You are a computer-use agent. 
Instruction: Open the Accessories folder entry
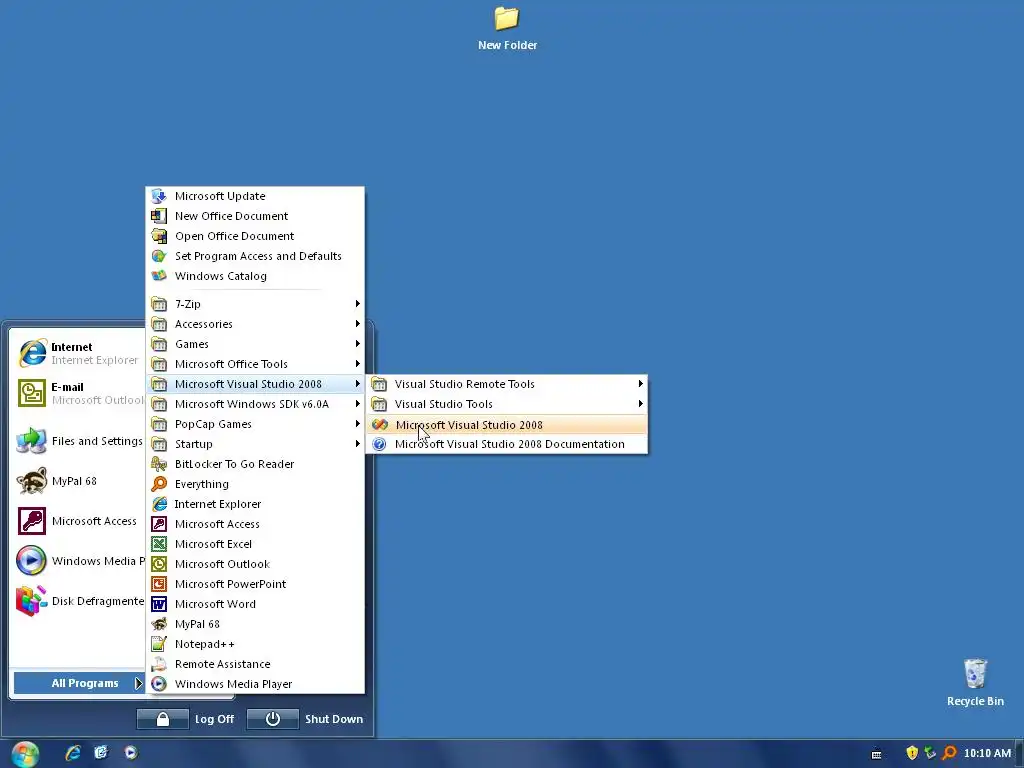tap(255, 324)
